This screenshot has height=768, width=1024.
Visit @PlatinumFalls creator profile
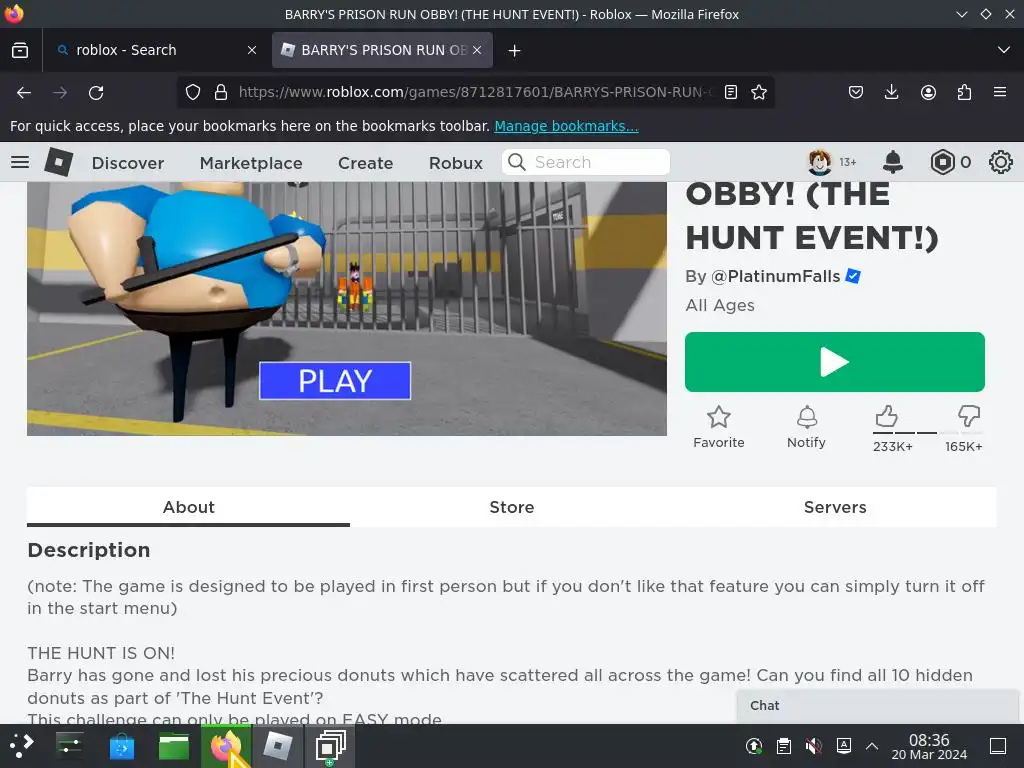pos(775,276)
